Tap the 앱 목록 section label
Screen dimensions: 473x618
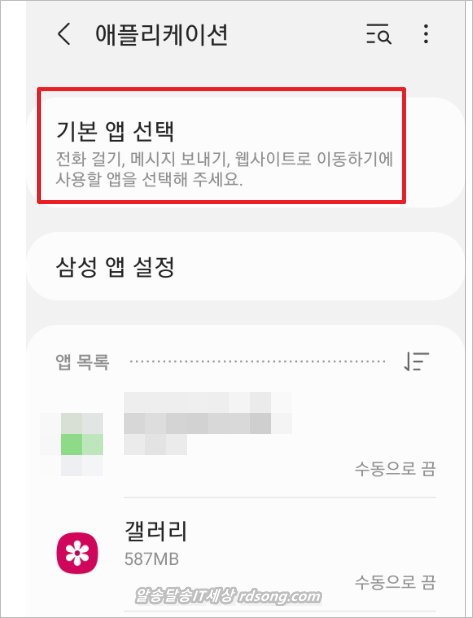tap(82, 361)
